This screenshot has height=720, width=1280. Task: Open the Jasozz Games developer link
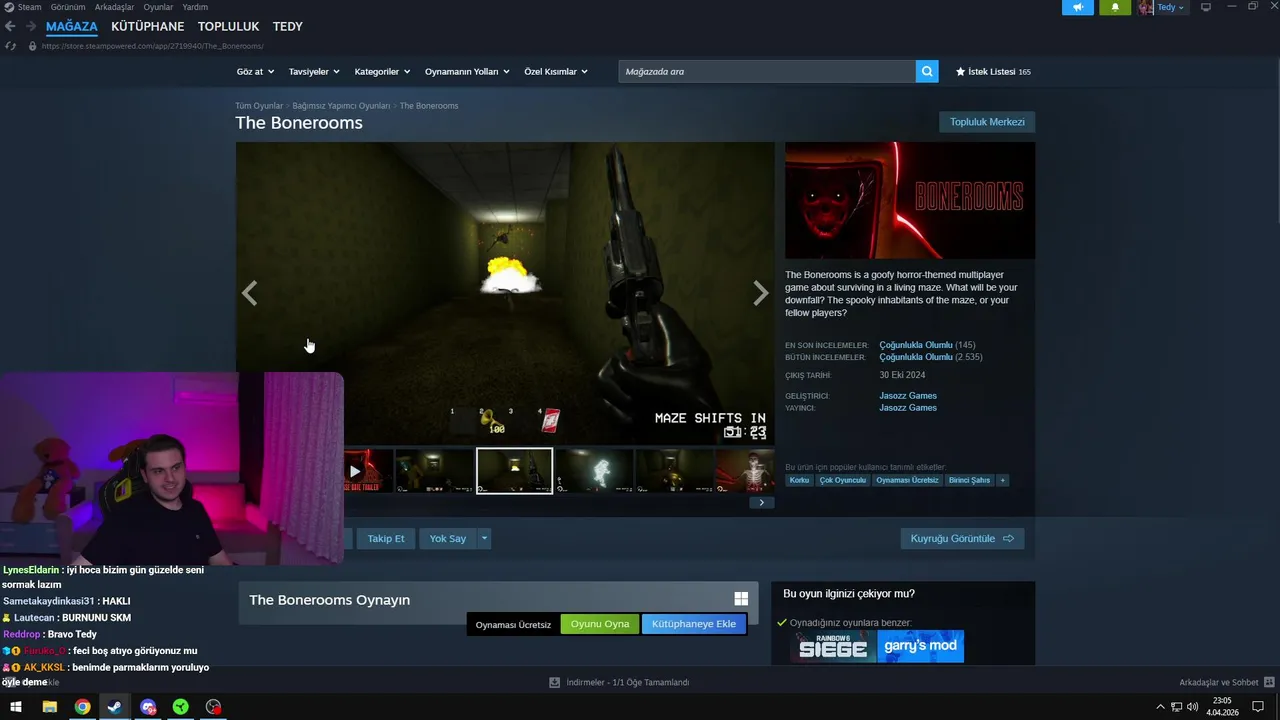pos(908,396)
